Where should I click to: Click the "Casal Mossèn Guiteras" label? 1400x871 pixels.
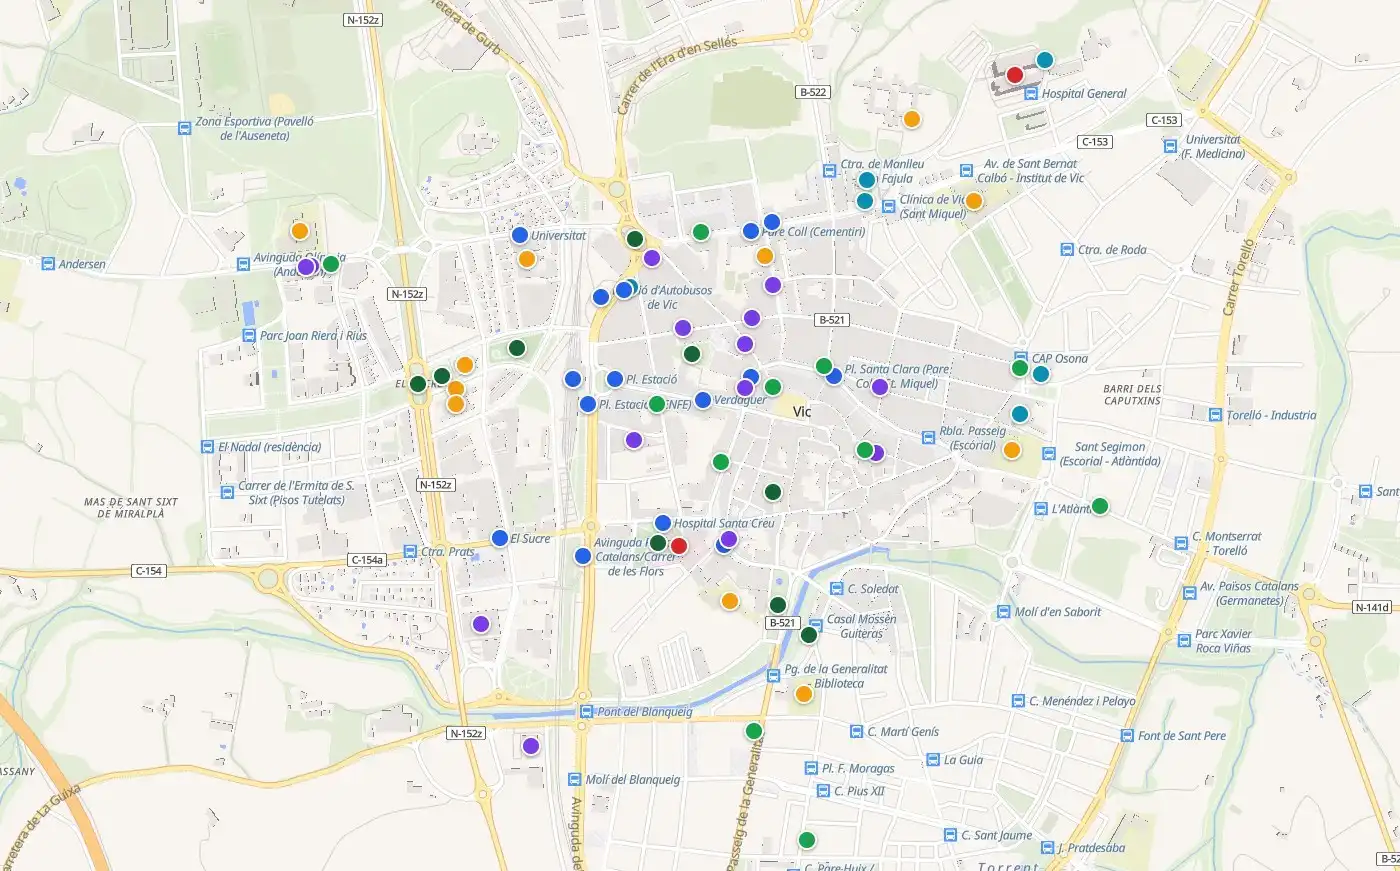[861, 626]
